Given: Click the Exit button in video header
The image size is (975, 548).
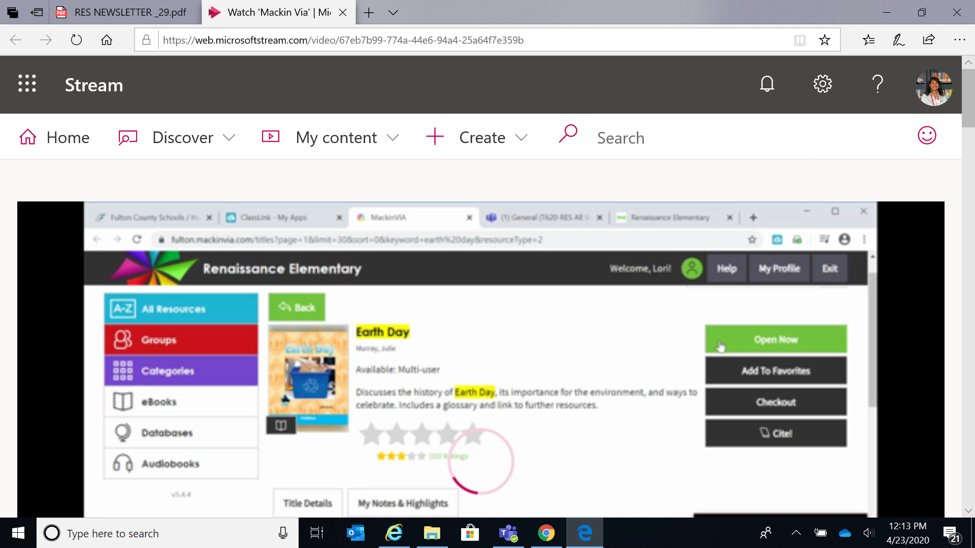Looking at the screenshot, I should click(829, 269).
